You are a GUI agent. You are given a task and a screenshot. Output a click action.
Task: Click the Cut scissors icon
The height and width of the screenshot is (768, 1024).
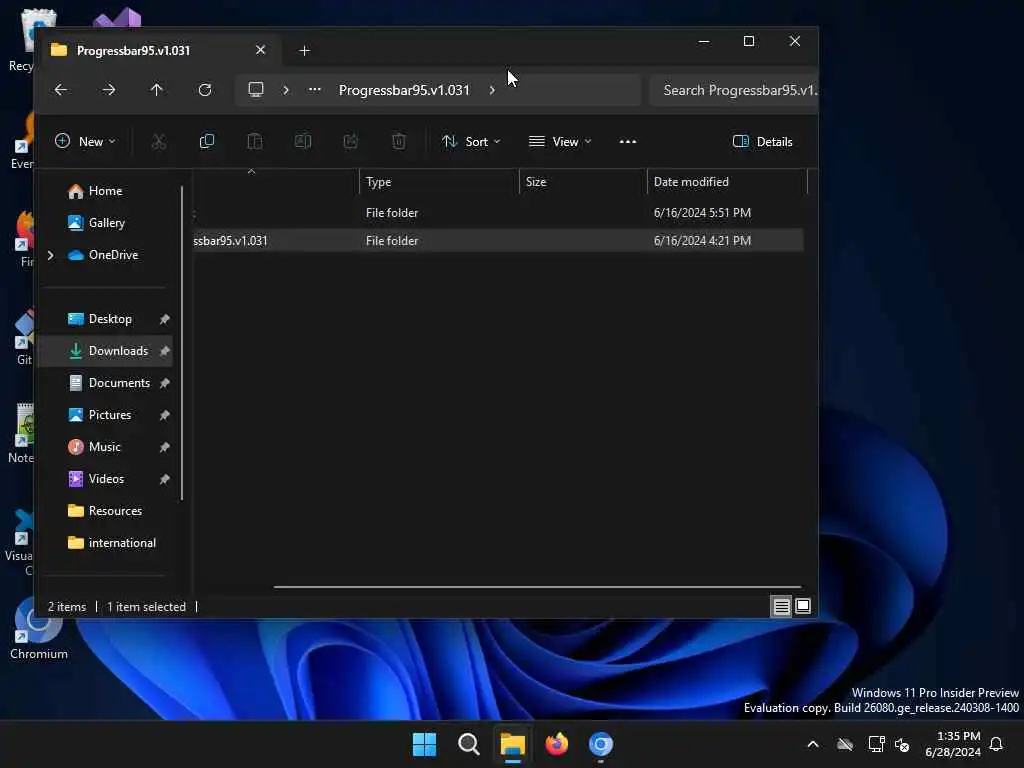[159, 142]
